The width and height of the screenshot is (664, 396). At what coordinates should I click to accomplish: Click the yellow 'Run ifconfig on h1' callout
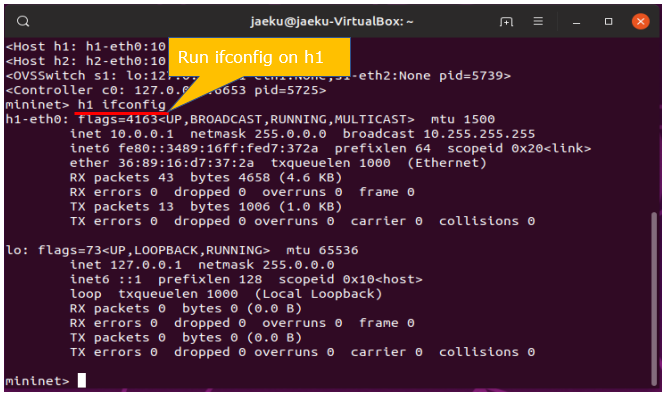click(x=259, y=57)
